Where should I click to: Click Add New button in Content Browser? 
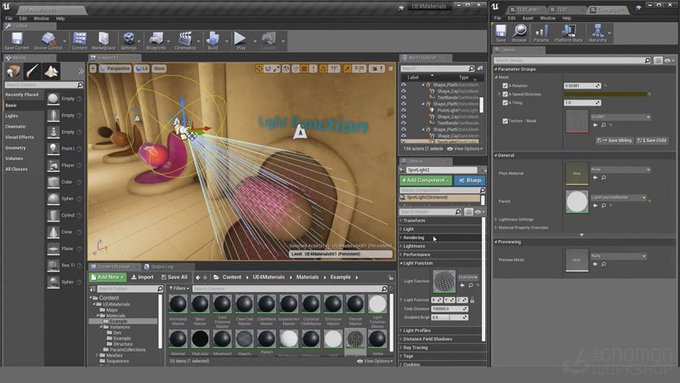pos(108,277)
